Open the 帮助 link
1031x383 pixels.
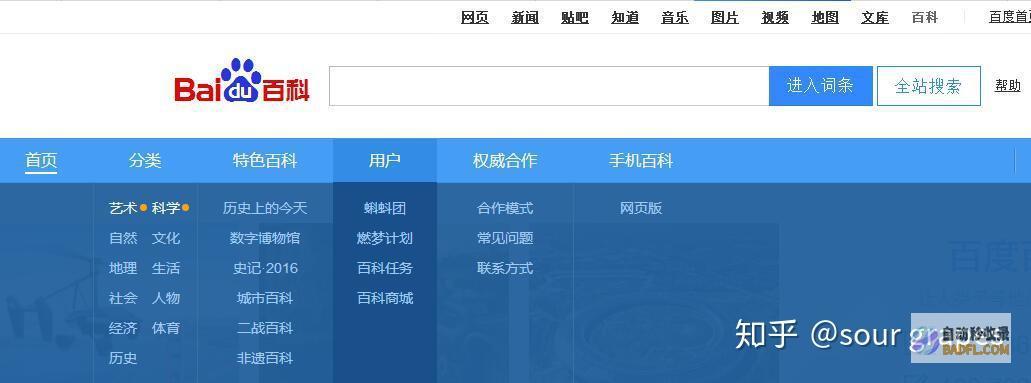pyautogui.click(x=1007, y=86)
